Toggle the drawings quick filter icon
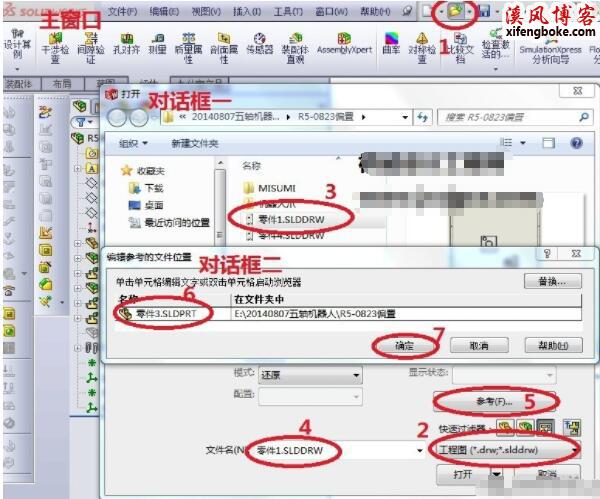This screenshot has height=499, width=600. click(545, 427)
